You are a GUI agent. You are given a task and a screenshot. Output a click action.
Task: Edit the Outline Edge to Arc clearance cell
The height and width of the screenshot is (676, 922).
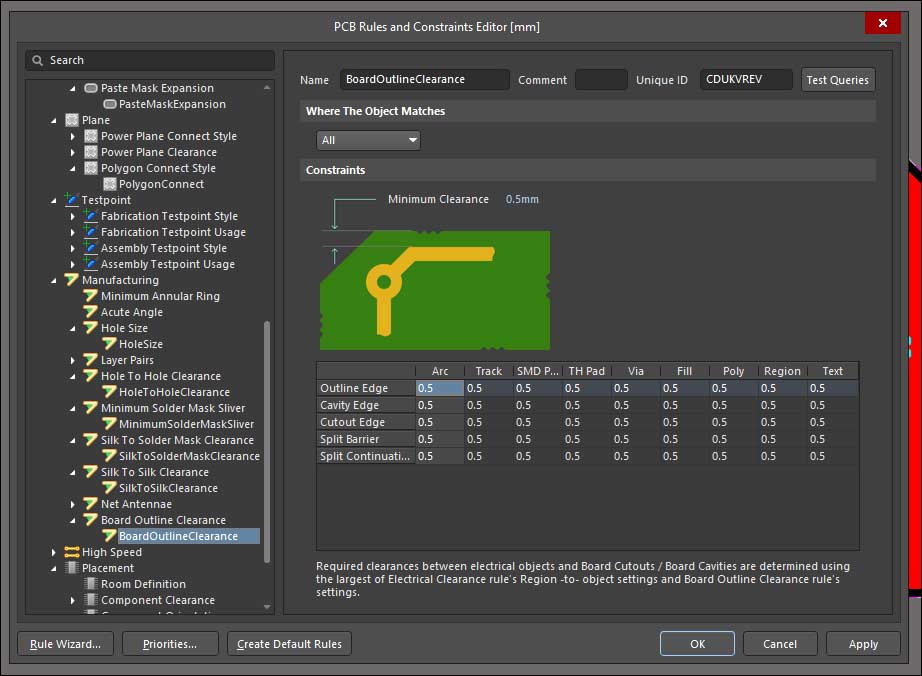tap(439, 388)
